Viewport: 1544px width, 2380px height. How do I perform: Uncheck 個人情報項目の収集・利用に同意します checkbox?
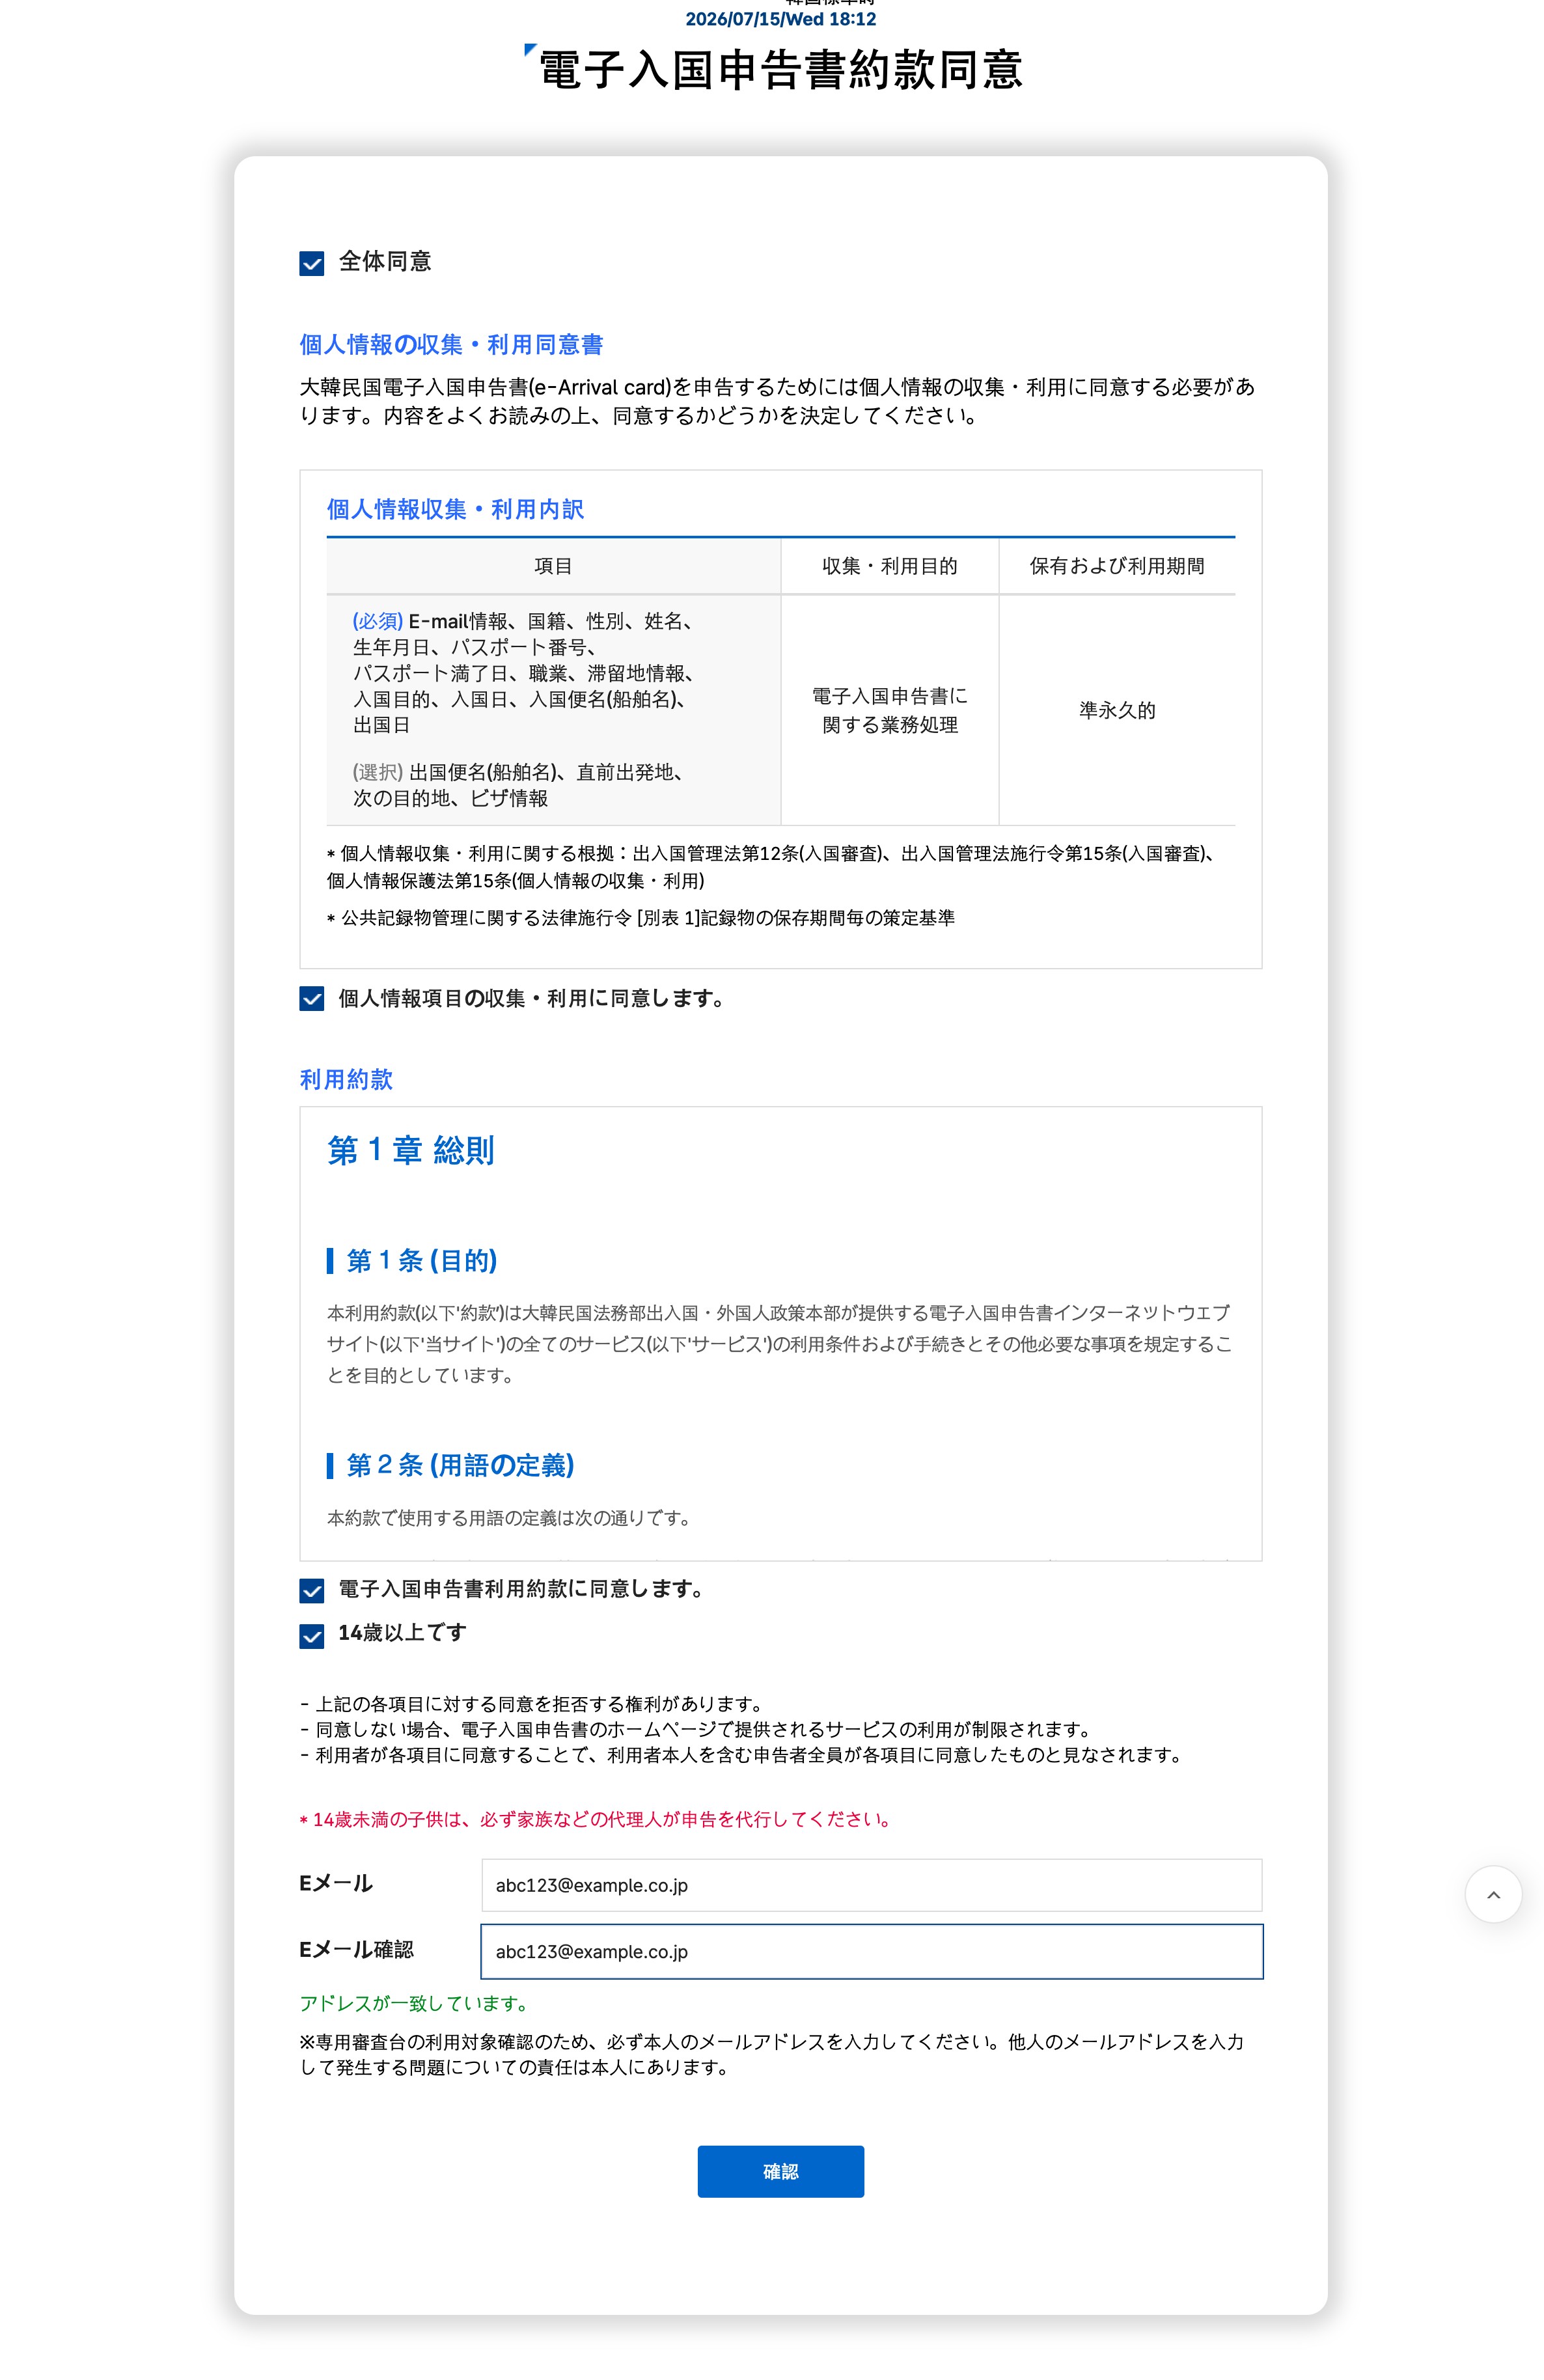click(x=311, y=999)
